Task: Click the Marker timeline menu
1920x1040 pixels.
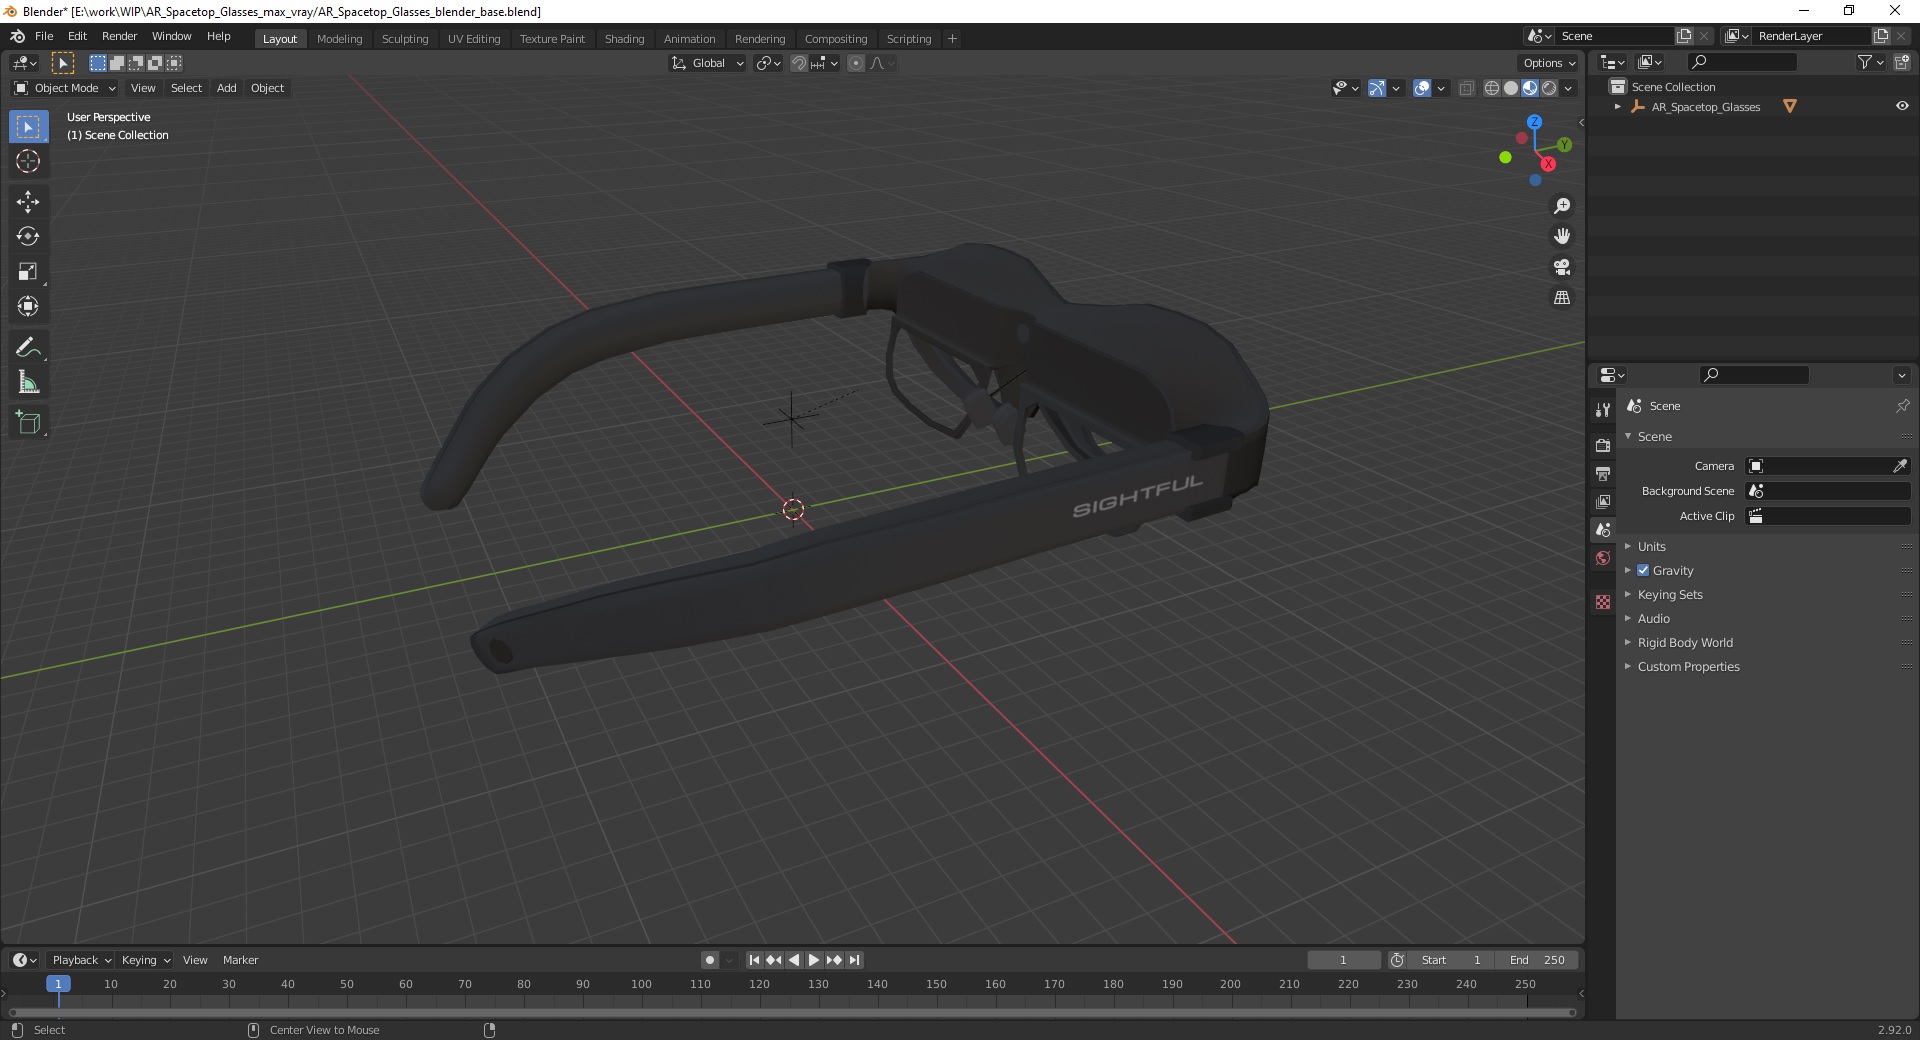Action: coord(240,960)
